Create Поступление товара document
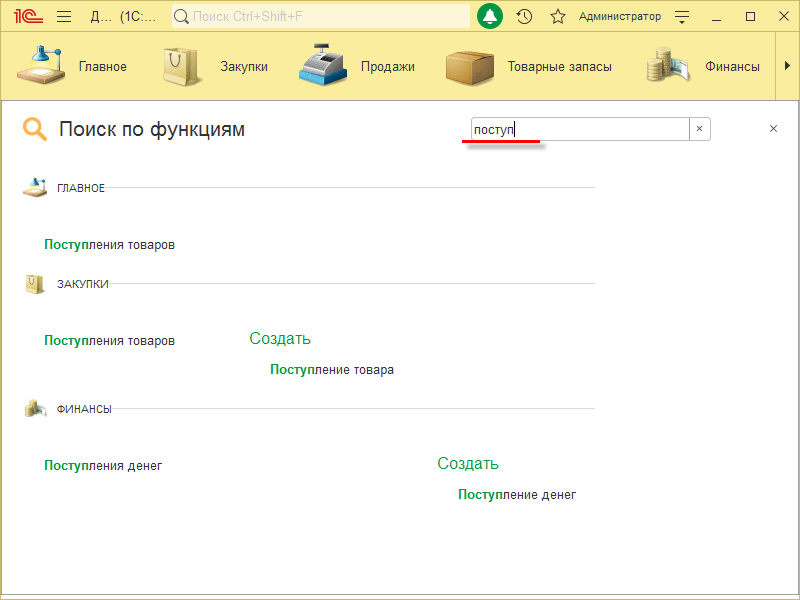Image resolution: width=800 pixels, height=600 pixels. (332, 370)
